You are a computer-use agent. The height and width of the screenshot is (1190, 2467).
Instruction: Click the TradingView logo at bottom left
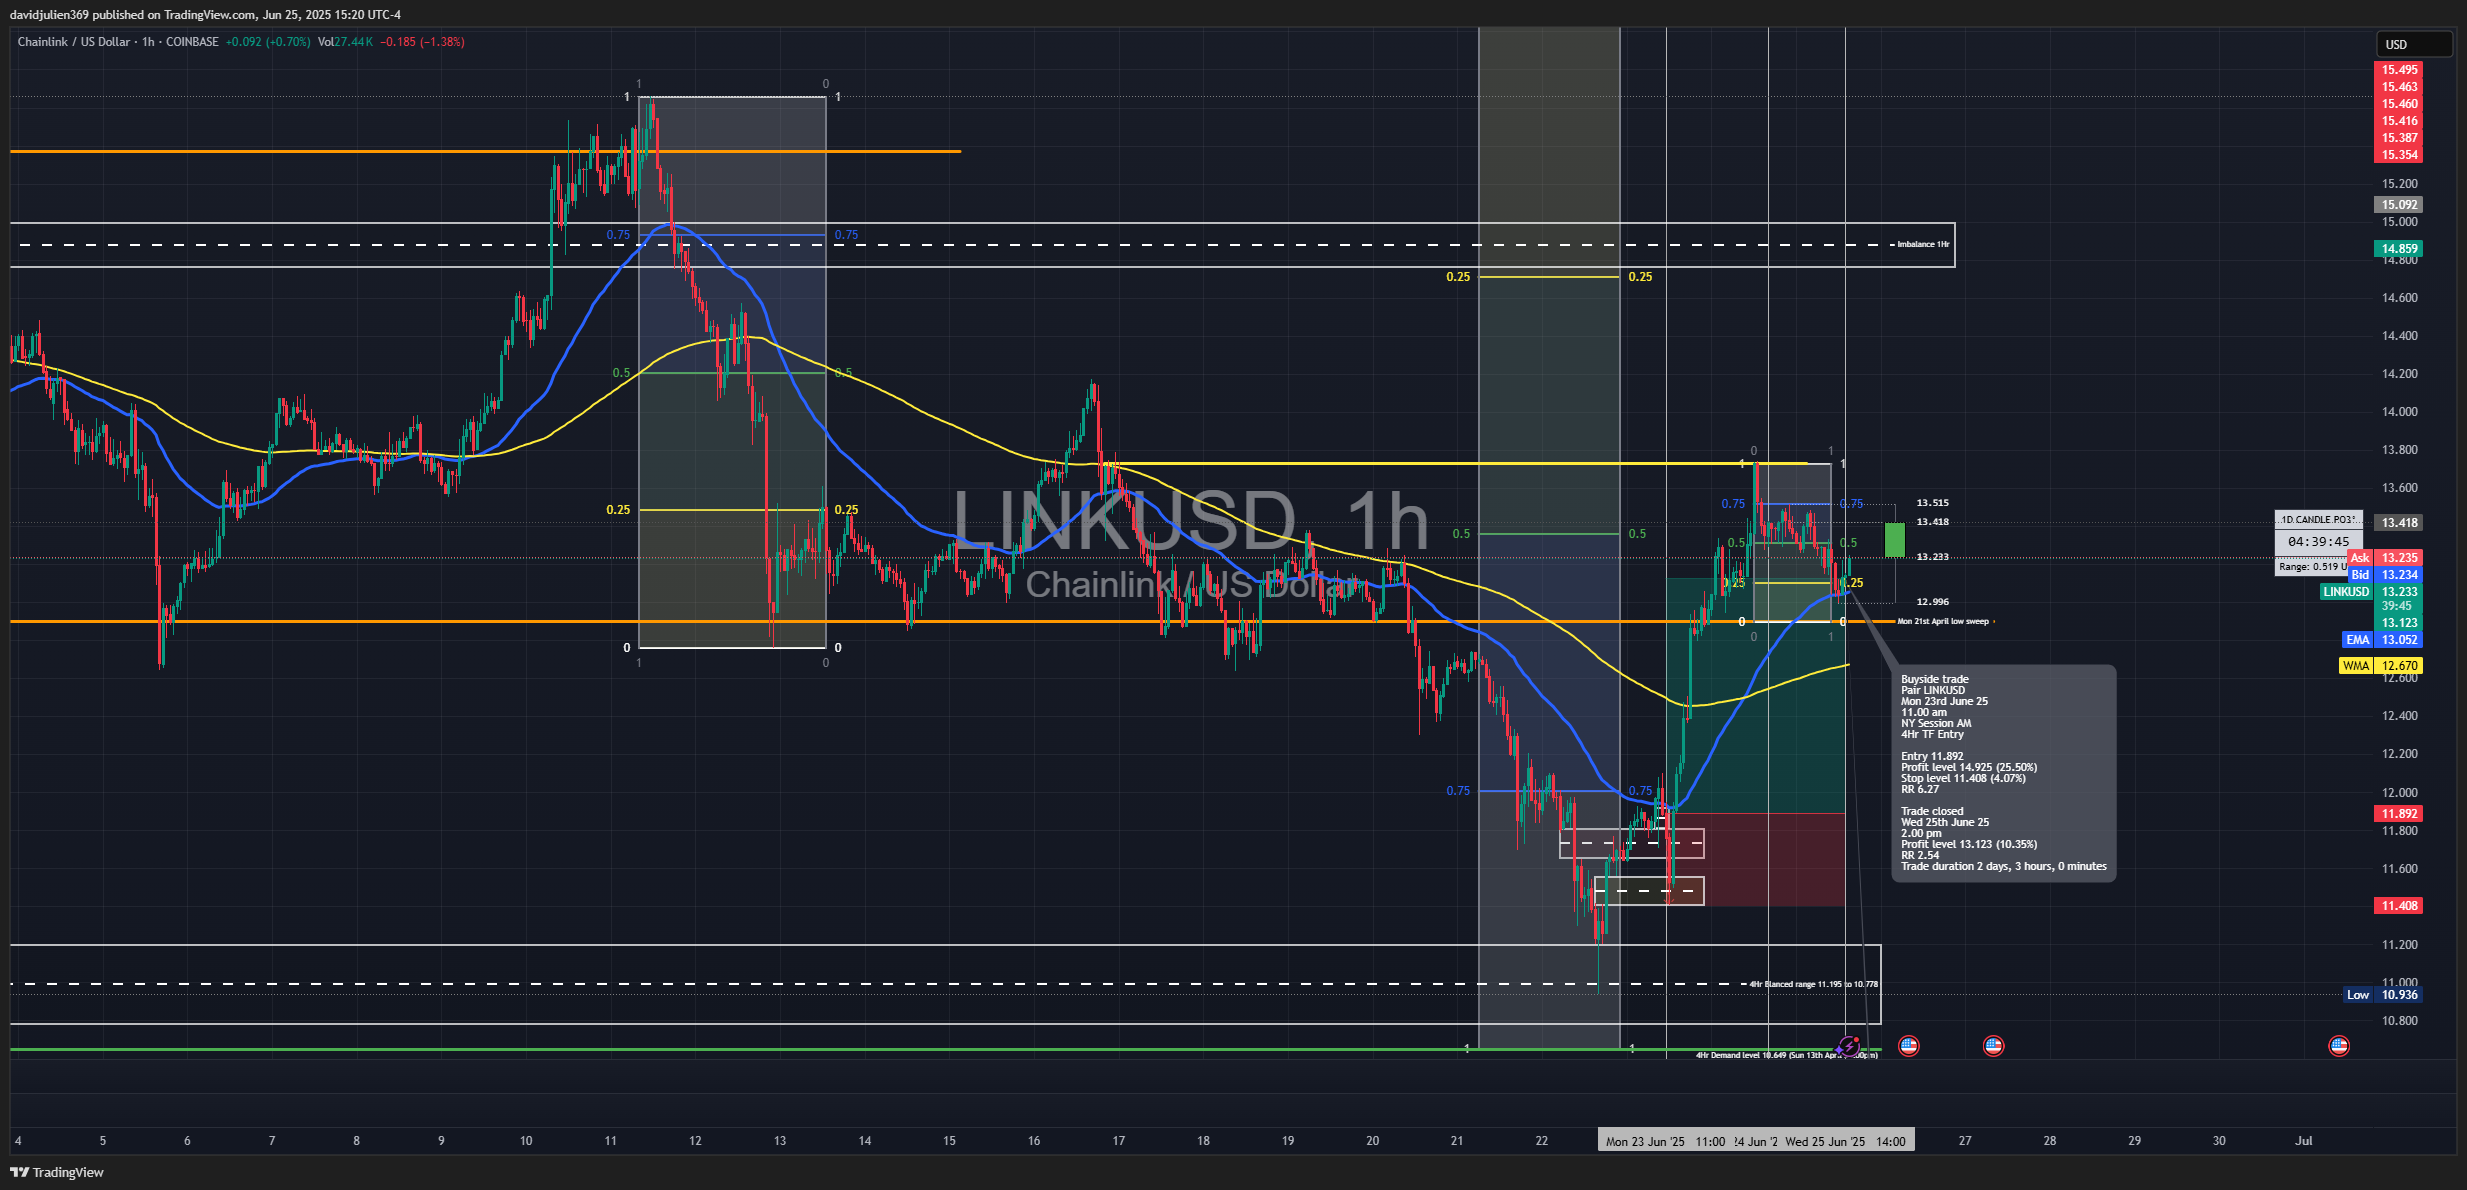point(57,1172)
